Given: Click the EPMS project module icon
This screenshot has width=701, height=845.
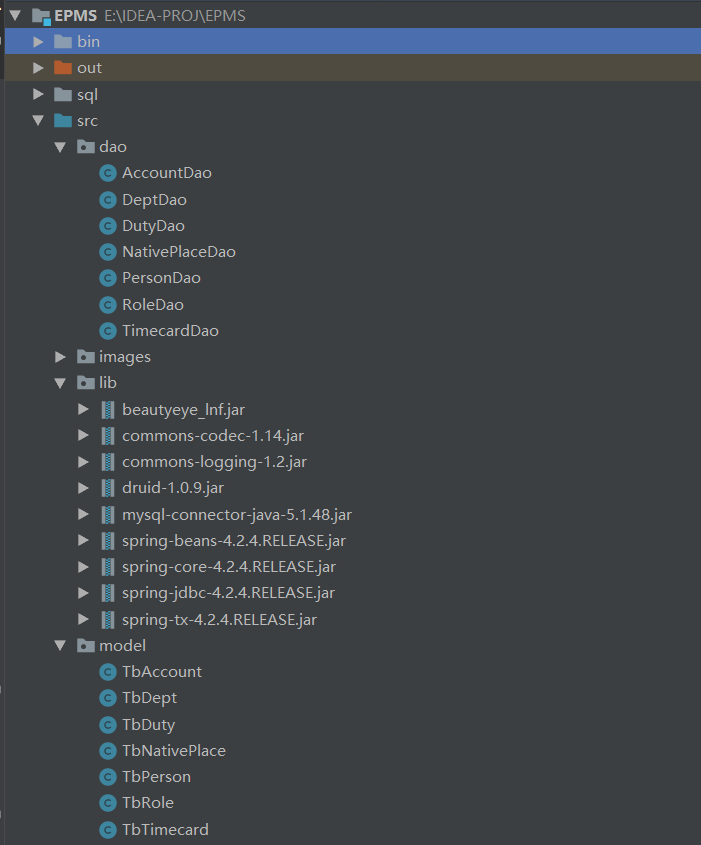Looking at the screenshot, I should (41, 16).
